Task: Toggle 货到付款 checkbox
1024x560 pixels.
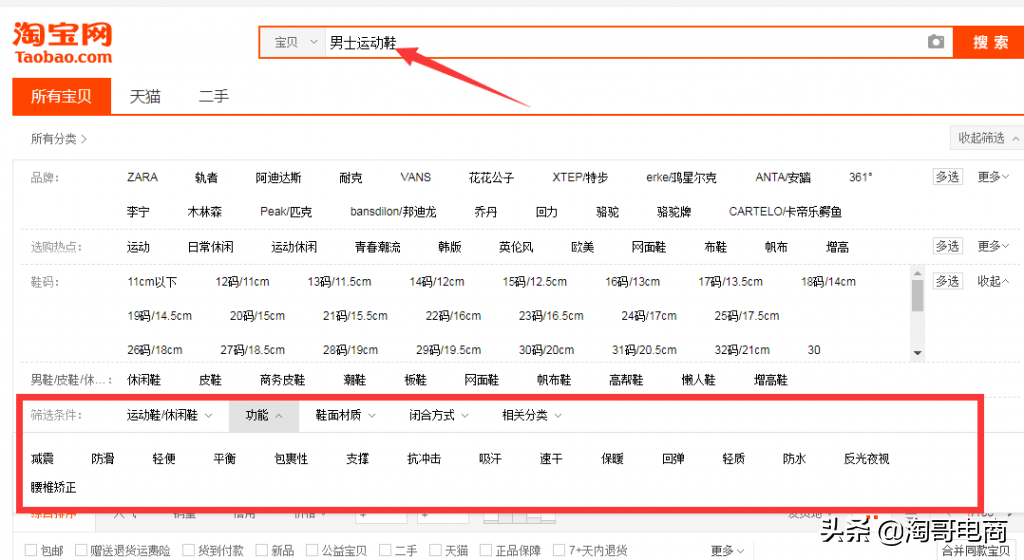Action: 189,550
